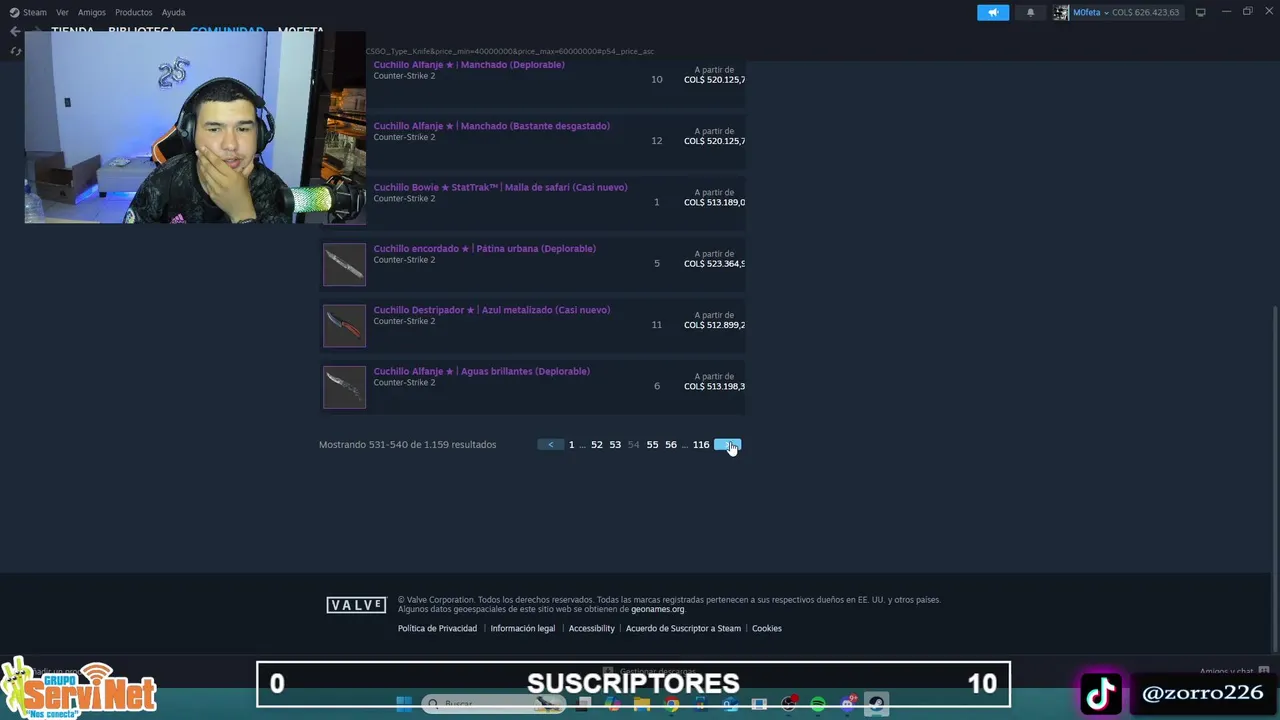Go to next results page arrow
The width and height of the screenshot is (1280, 720).
coord(728,445)
